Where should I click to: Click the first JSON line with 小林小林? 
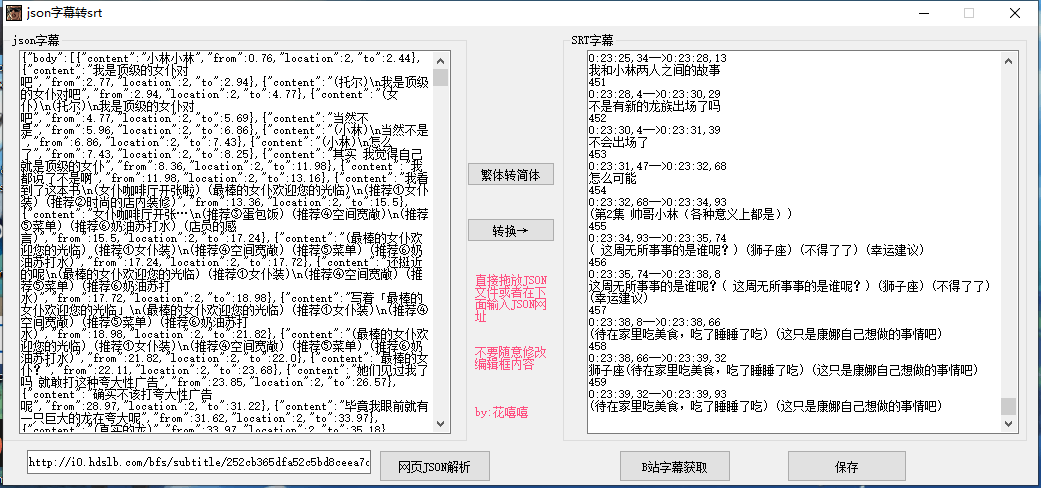coord(220,58)
